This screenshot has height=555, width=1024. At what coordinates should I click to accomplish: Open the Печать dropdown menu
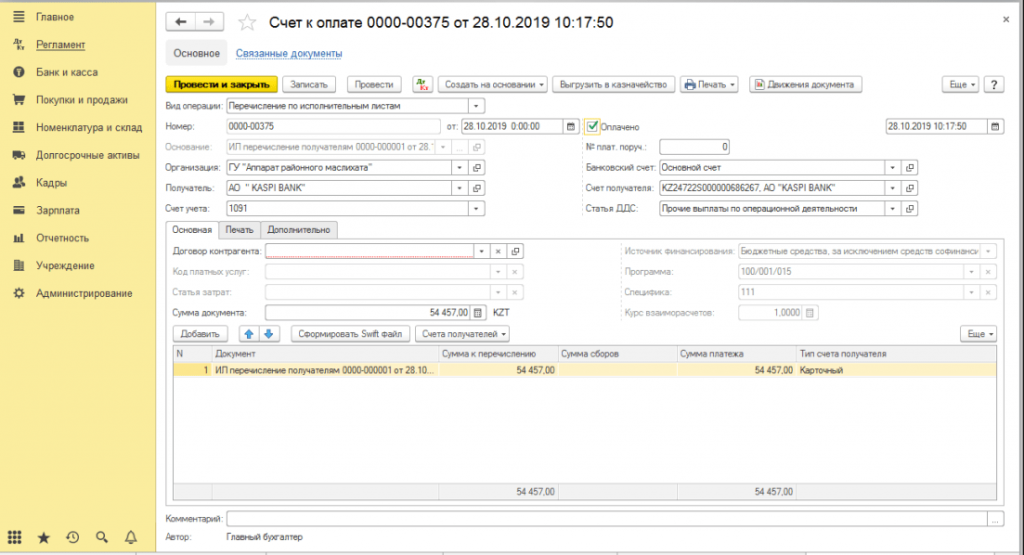click(709, 85)
